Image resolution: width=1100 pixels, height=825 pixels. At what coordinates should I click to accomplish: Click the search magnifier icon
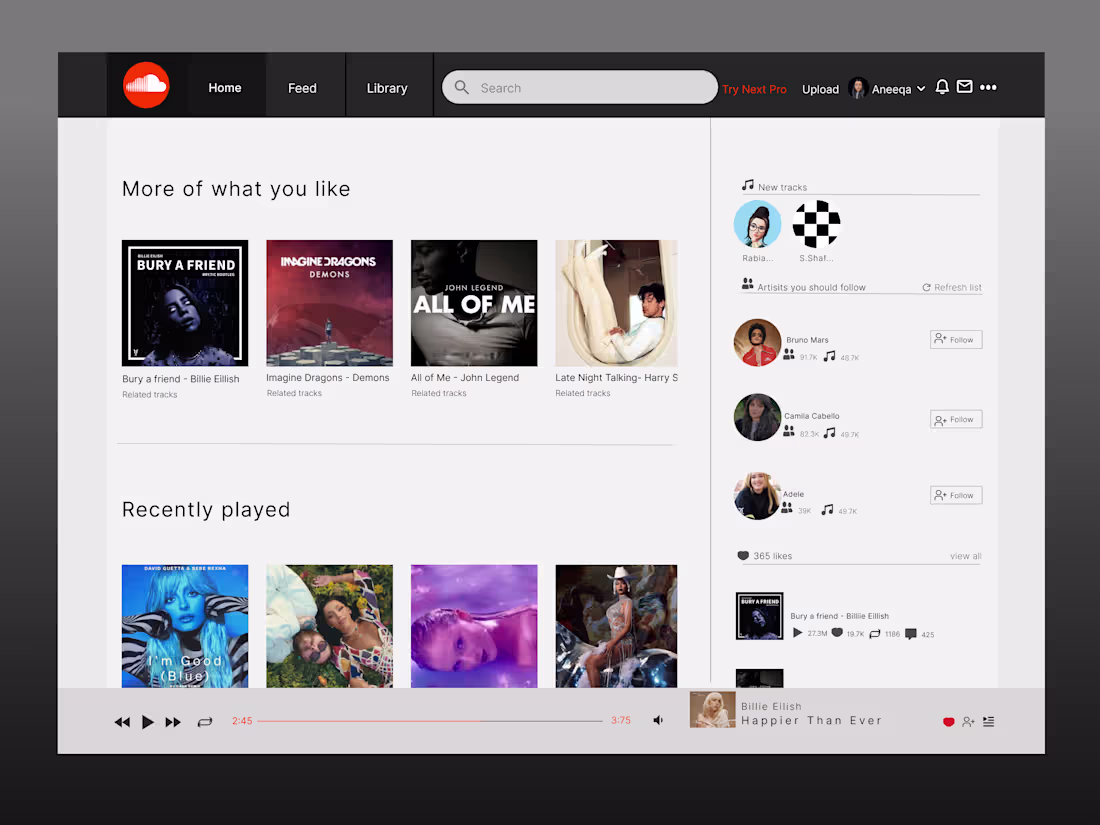click(x=462, y=87)
